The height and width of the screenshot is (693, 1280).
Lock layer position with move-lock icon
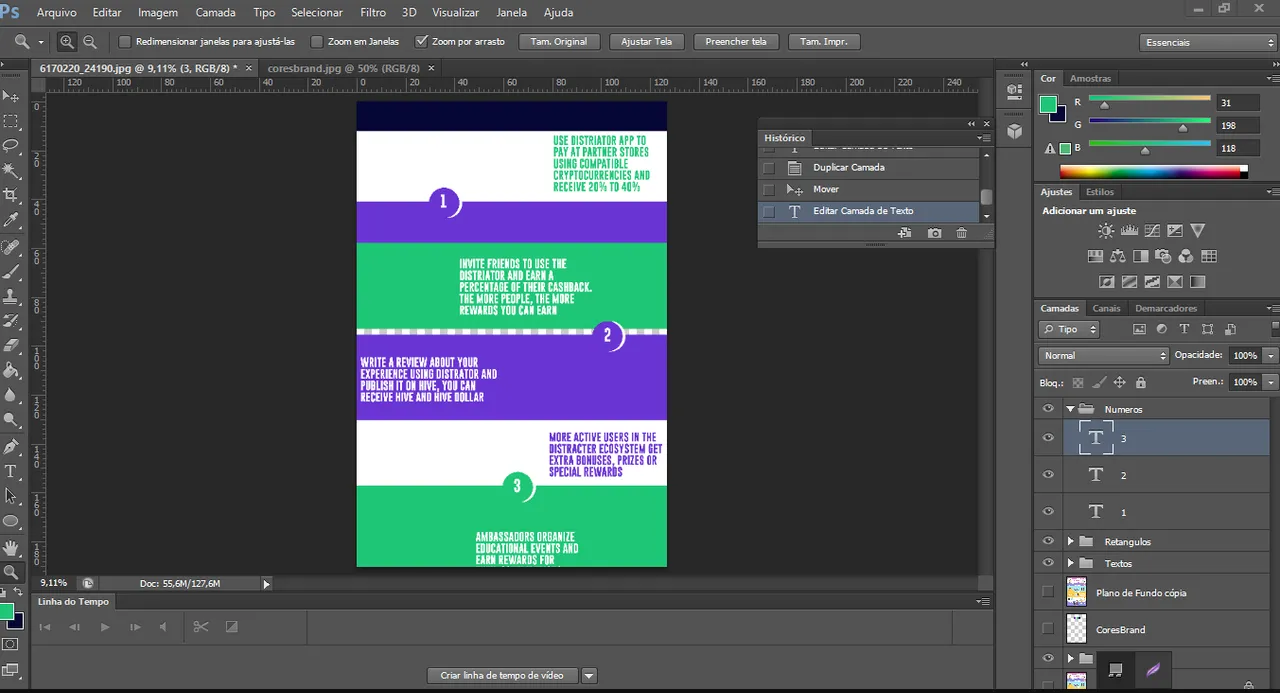[1119, 382]
